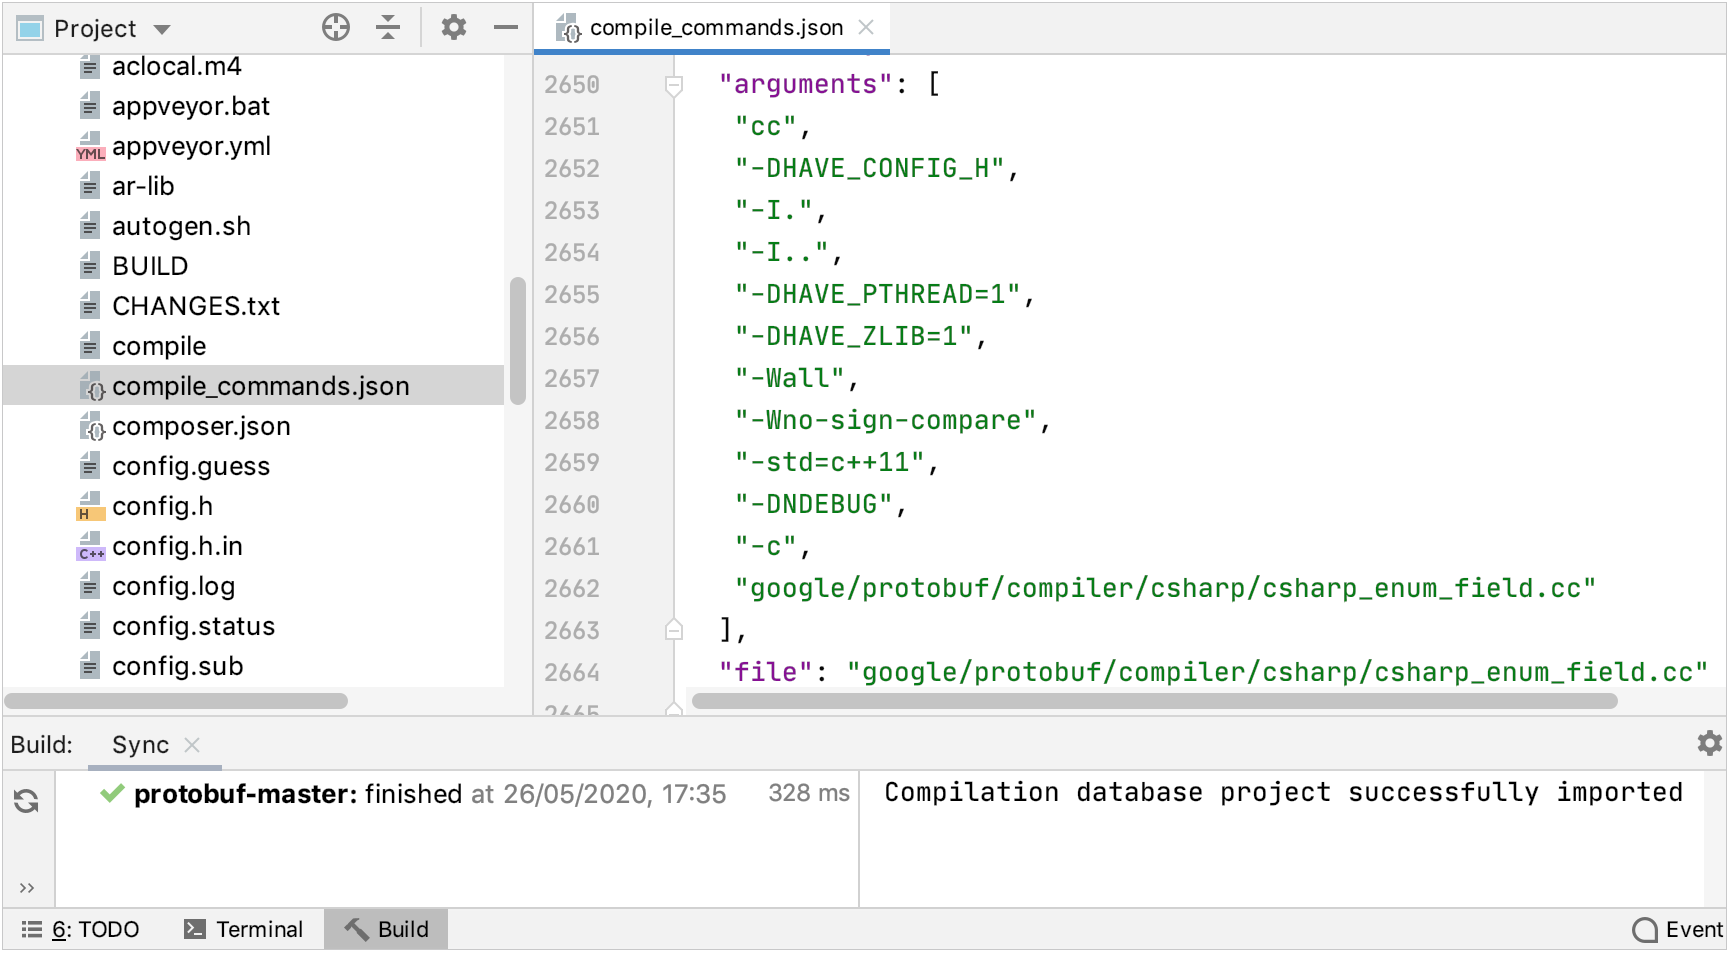1729x953 pixels.
Task: Select appveyor.yml file
Action: point(191,146)
